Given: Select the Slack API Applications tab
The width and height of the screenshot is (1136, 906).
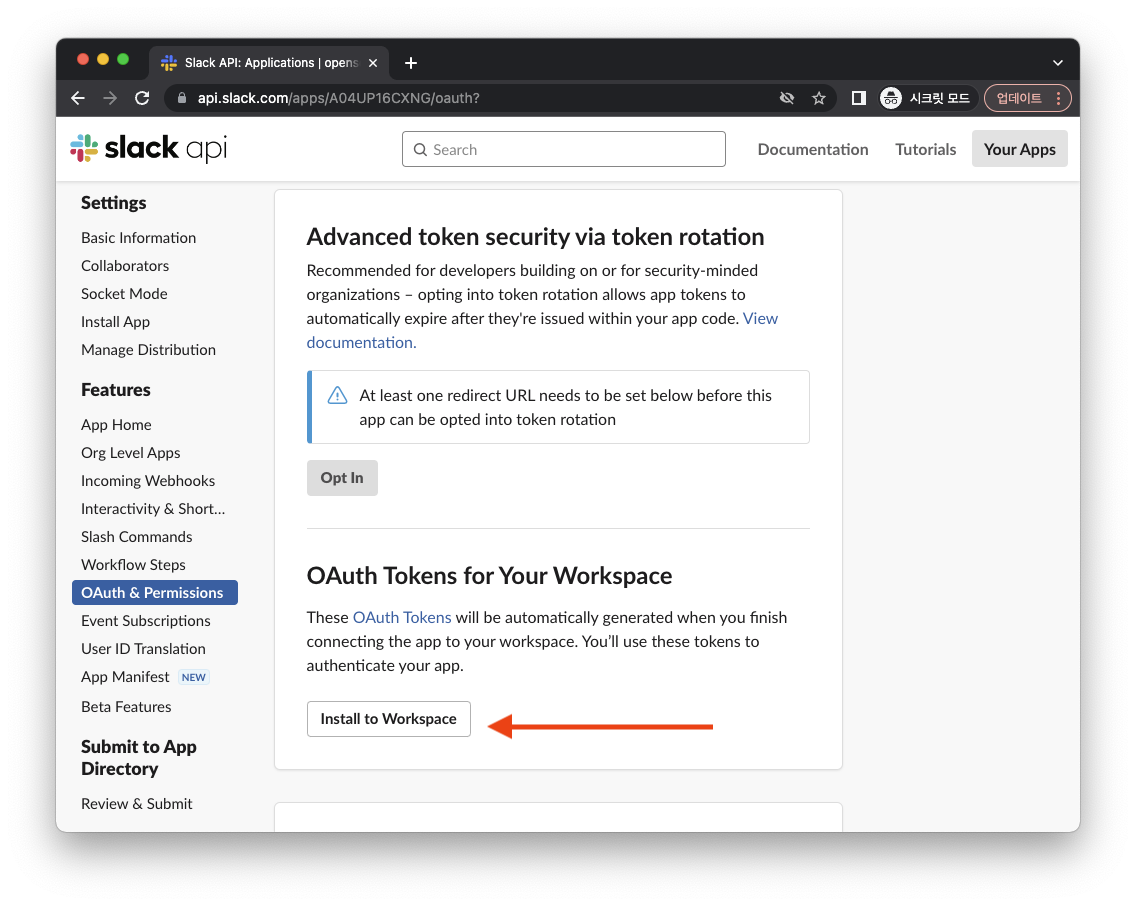Looking at the screenshot, I should [270, 63].
